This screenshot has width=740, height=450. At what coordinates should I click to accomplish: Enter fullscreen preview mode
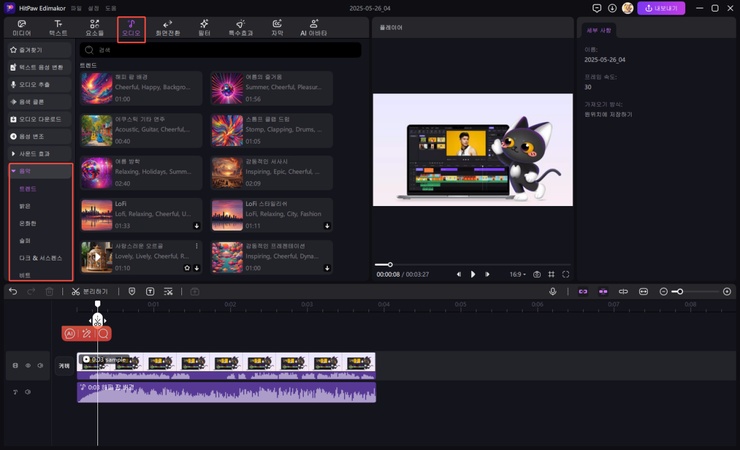566,274
